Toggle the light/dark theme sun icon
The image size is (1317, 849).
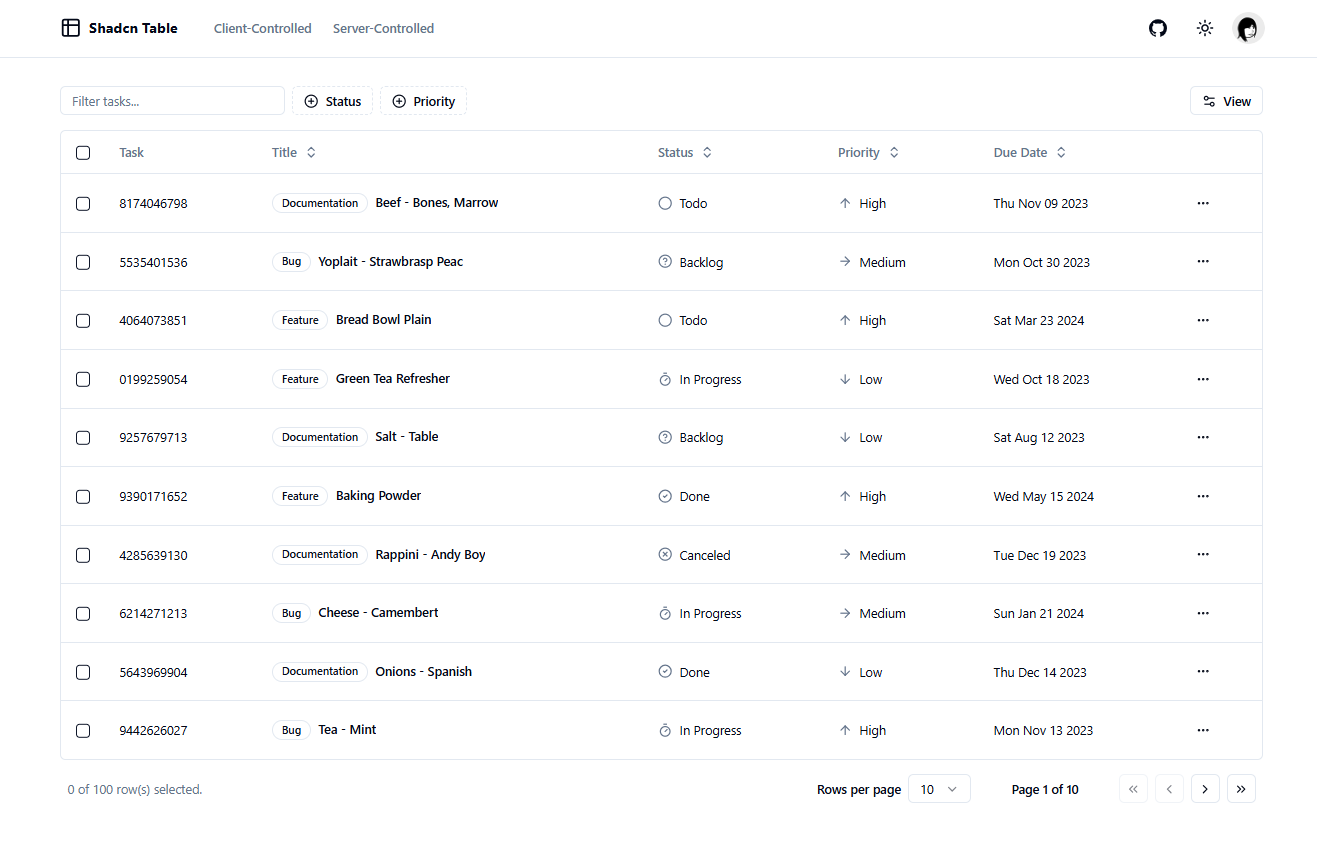click(x=1205, y=29)
